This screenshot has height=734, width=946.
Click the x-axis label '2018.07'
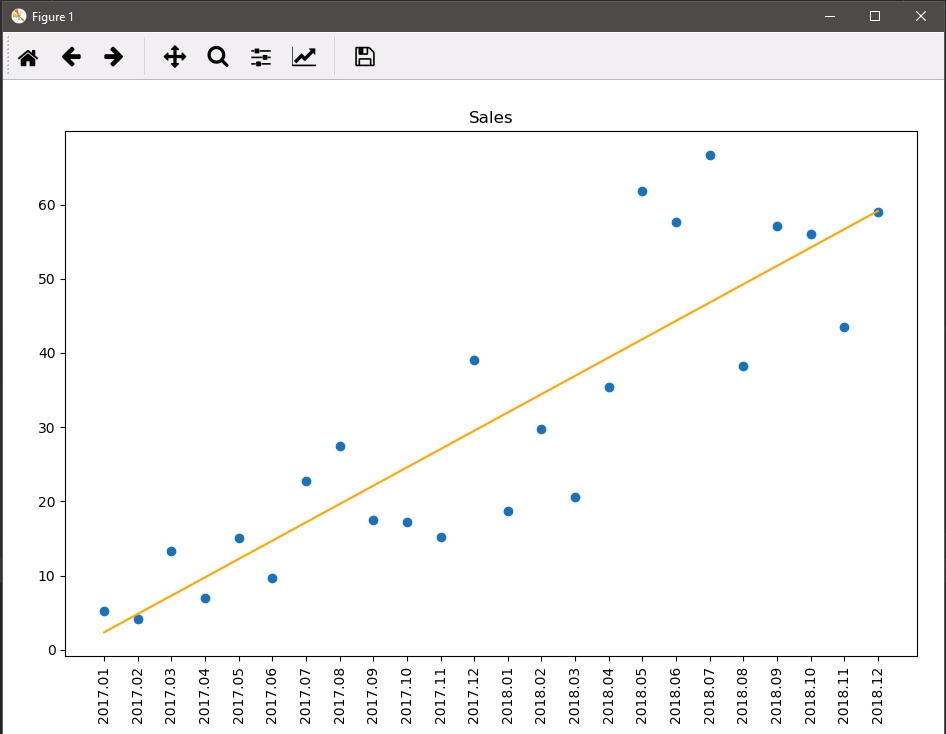click(710, 696)
